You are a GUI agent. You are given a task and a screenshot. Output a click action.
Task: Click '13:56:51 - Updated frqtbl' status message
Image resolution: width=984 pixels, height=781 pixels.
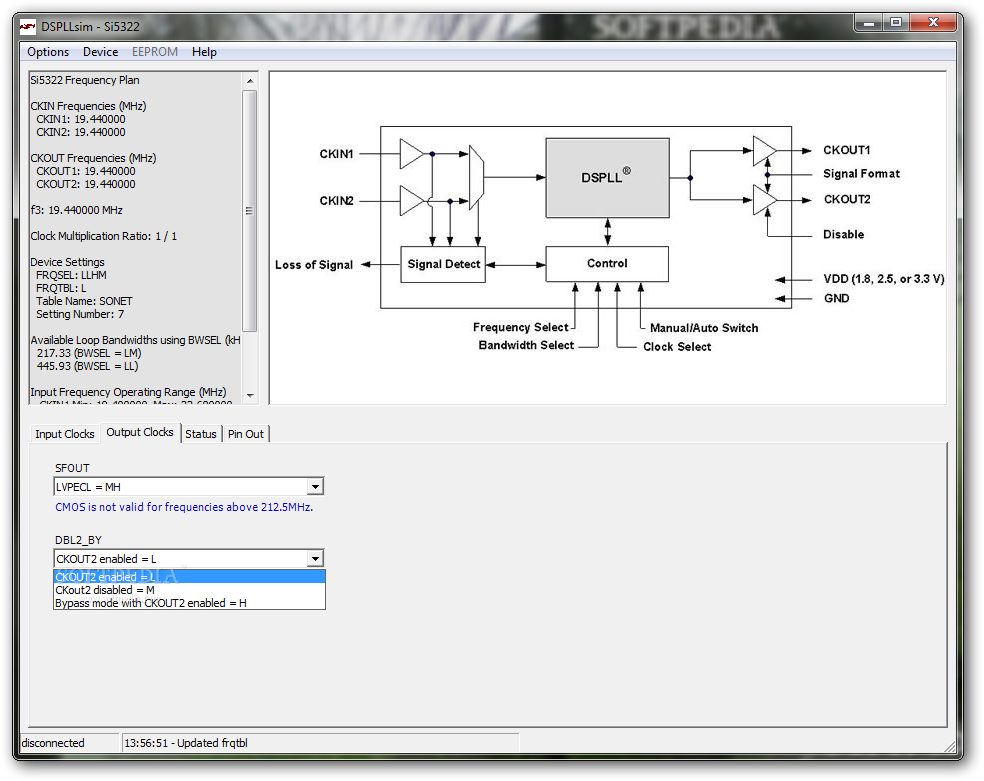[x=186, y=743]
